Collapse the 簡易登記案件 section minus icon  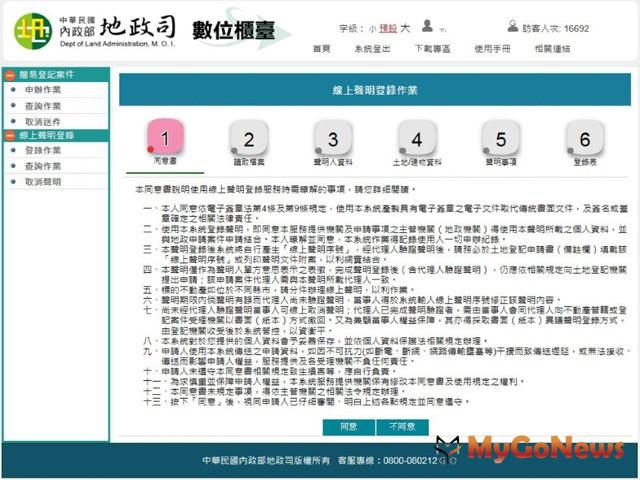pyautogui.click(x=10, y=75)
